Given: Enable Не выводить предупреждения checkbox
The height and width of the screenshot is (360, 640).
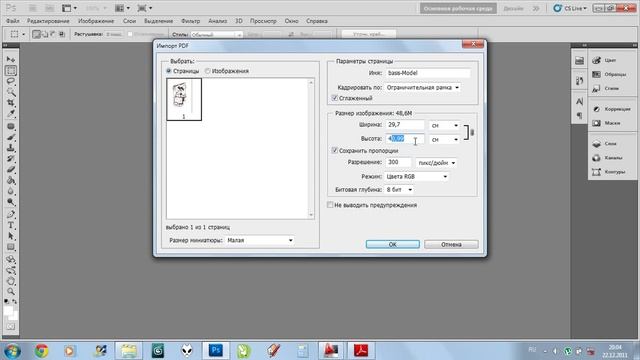Looking at the screenshot, I should click(x=330, y=205).
